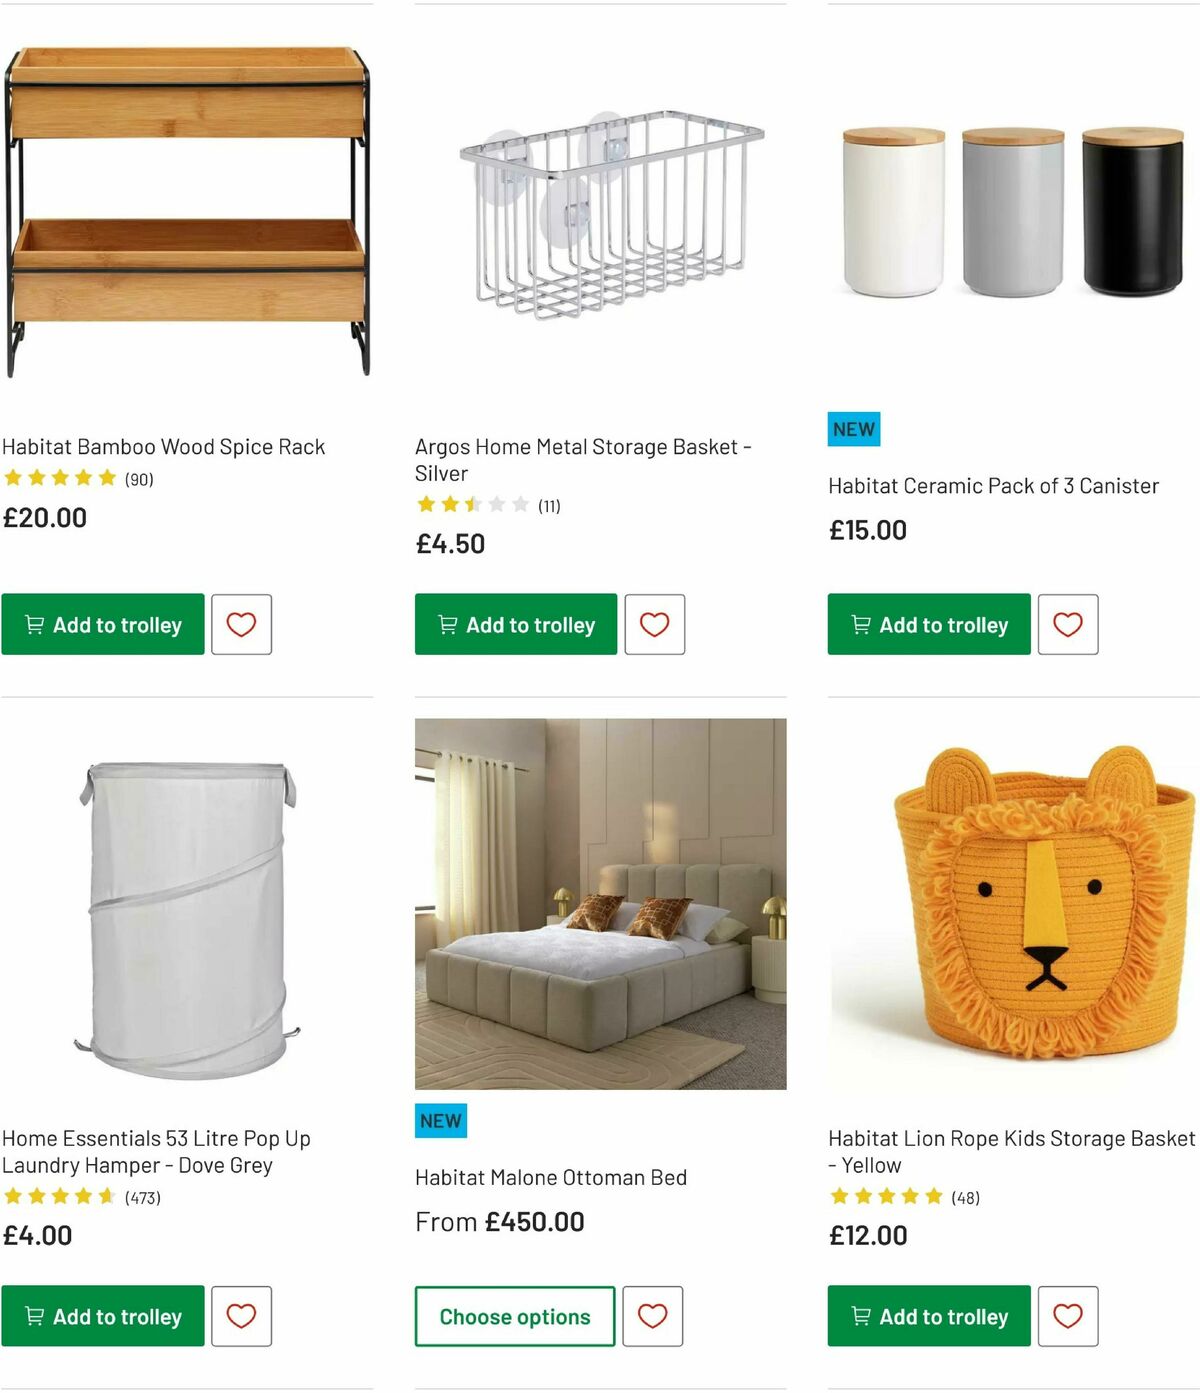Open the Home Essentials Laundry Hamper product link
This screenshot has width=1200, height=1393.
[x=156, y=1151]
